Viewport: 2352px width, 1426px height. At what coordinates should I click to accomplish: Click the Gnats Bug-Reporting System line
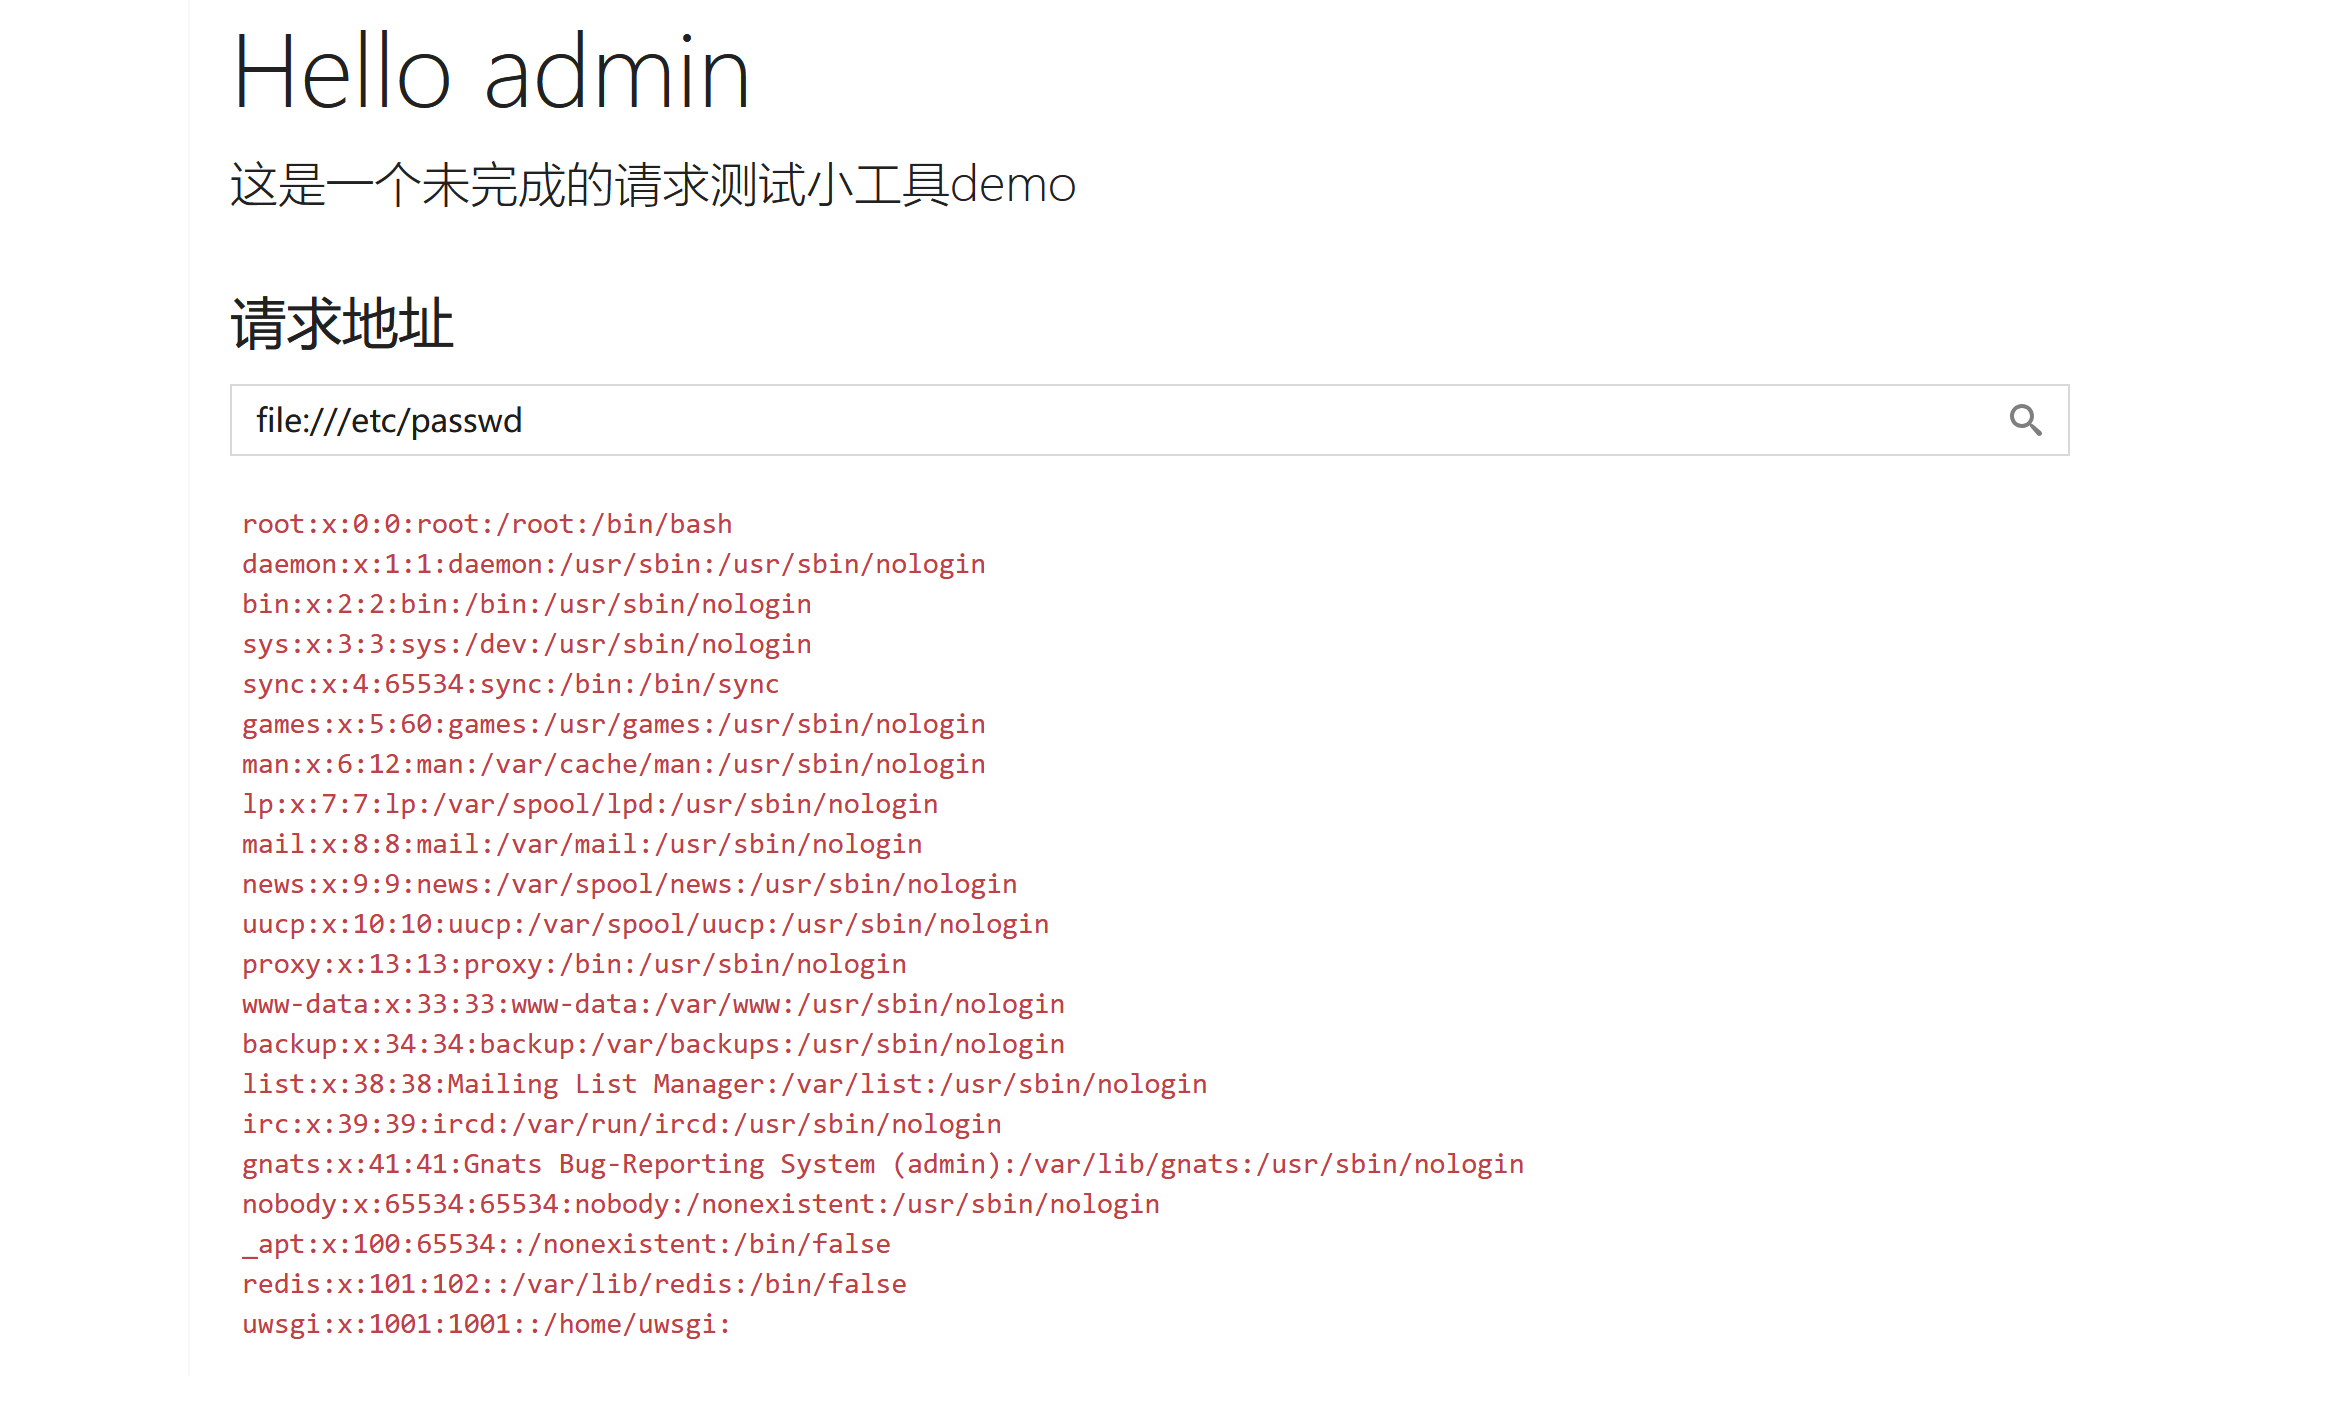(882, 1164)
